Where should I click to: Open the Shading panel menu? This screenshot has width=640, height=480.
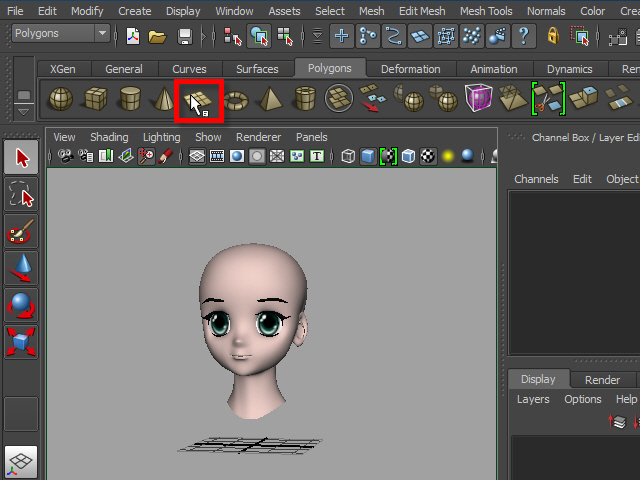(109, 137)
